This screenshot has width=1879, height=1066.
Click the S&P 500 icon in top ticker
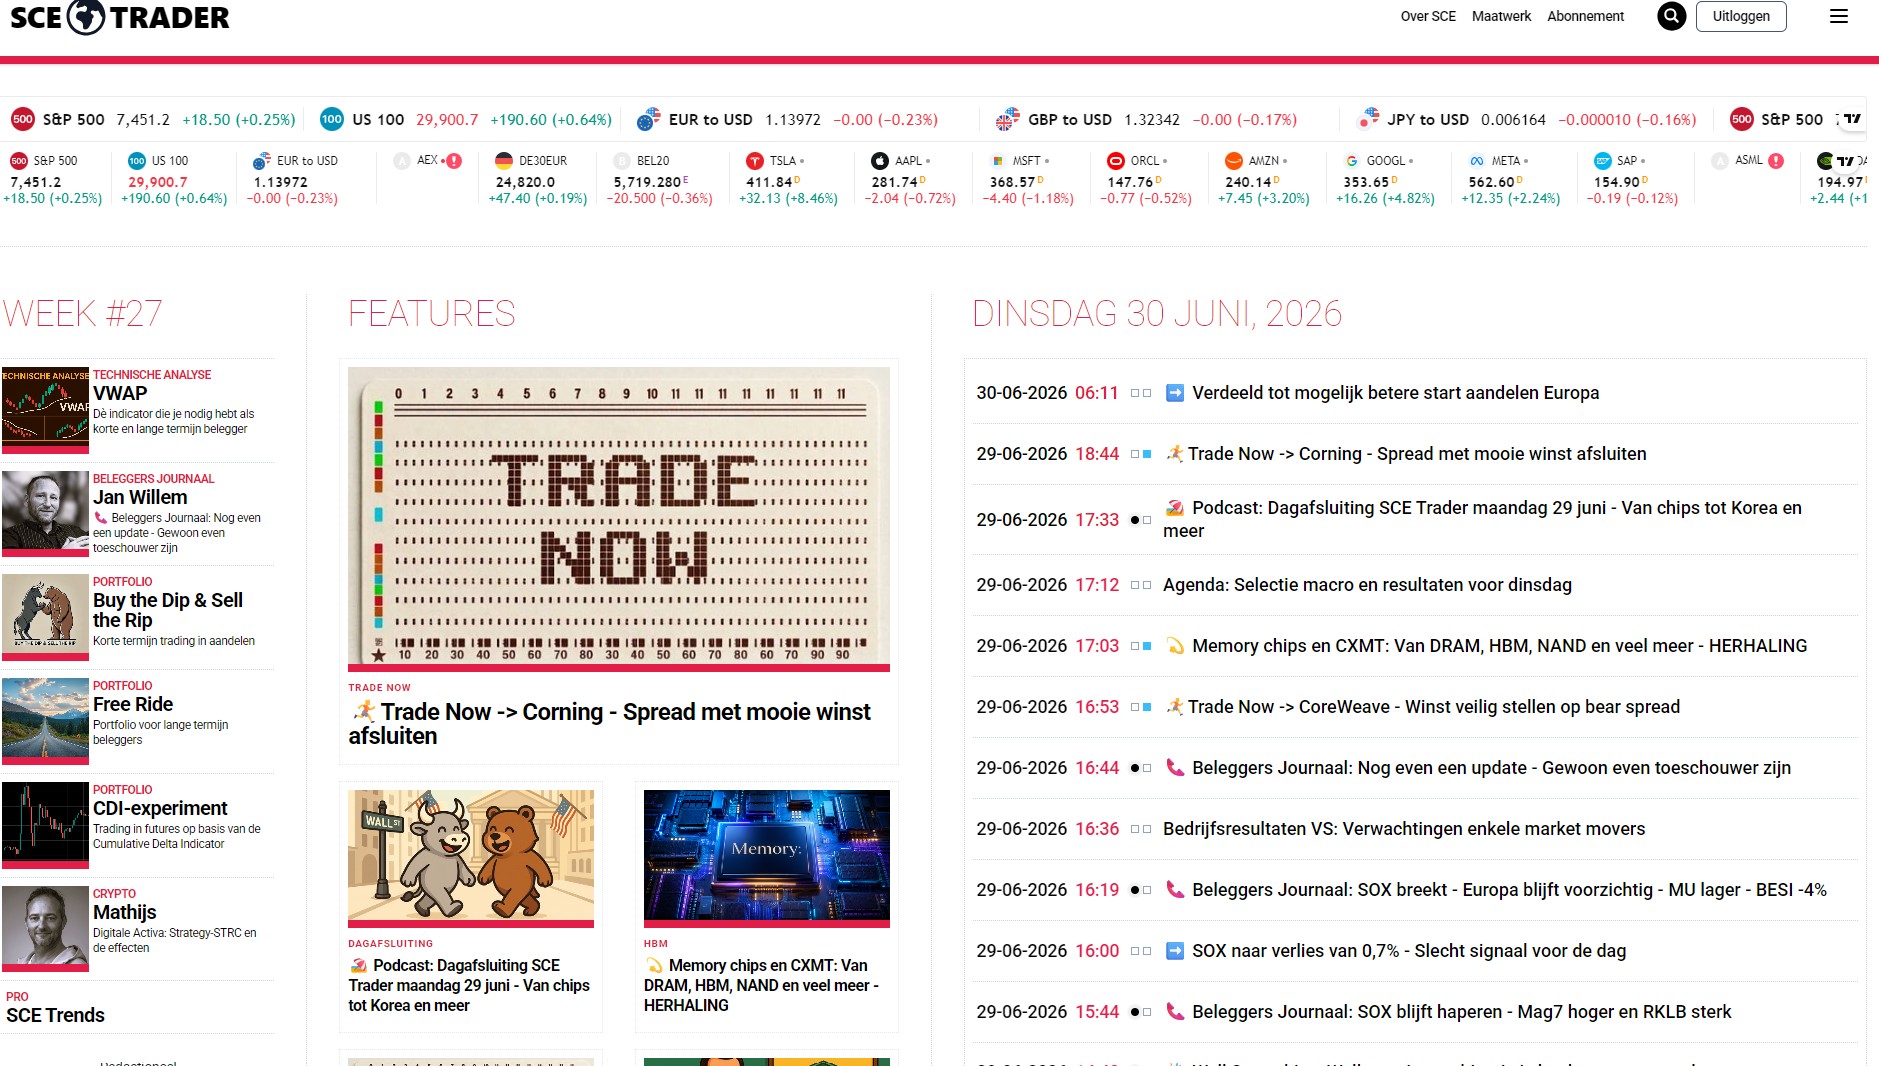coord(22,119)
